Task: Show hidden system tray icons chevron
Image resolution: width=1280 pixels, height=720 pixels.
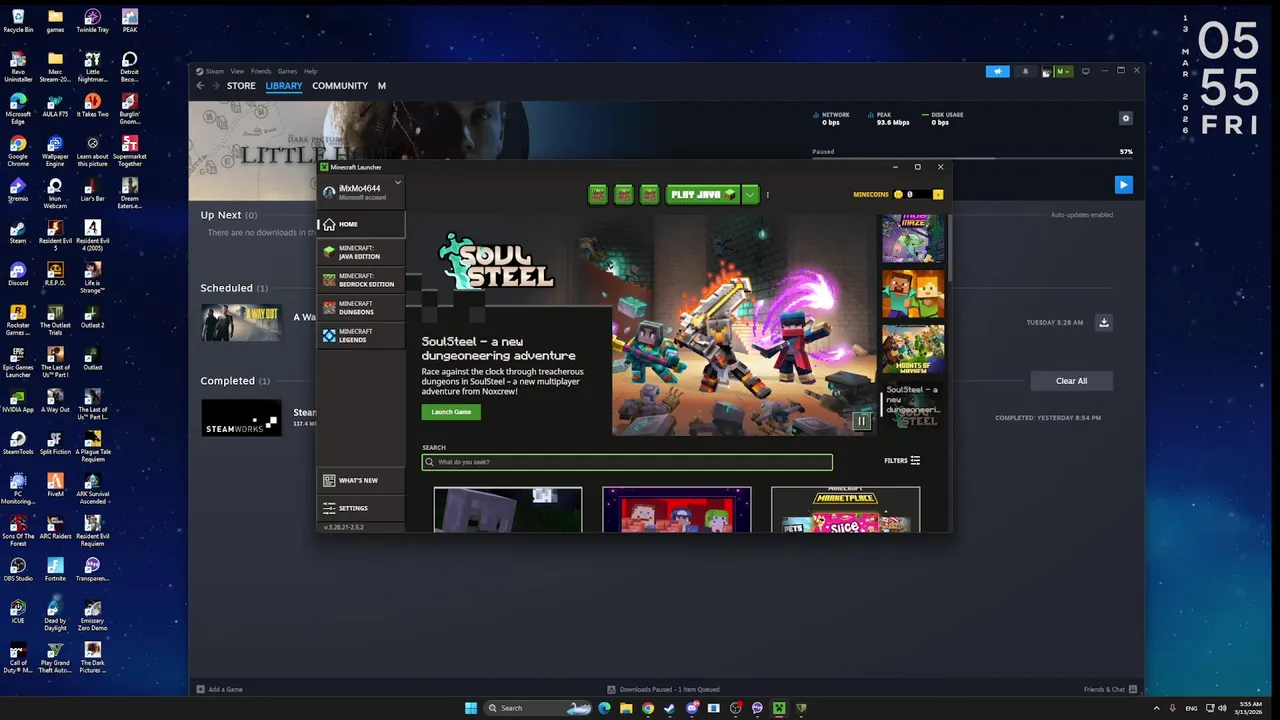Action: [1157, 708]
